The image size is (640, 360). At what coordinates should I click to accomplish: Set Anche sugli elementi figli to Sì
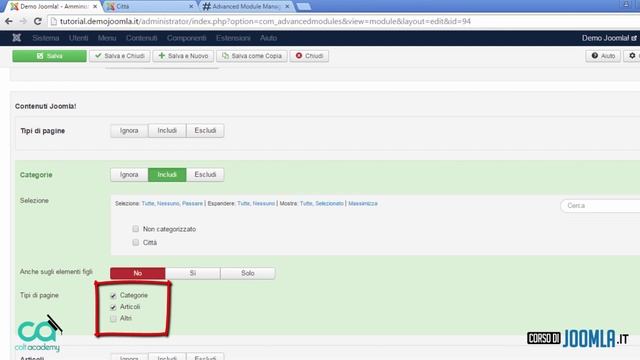click(x=193, y=273)
